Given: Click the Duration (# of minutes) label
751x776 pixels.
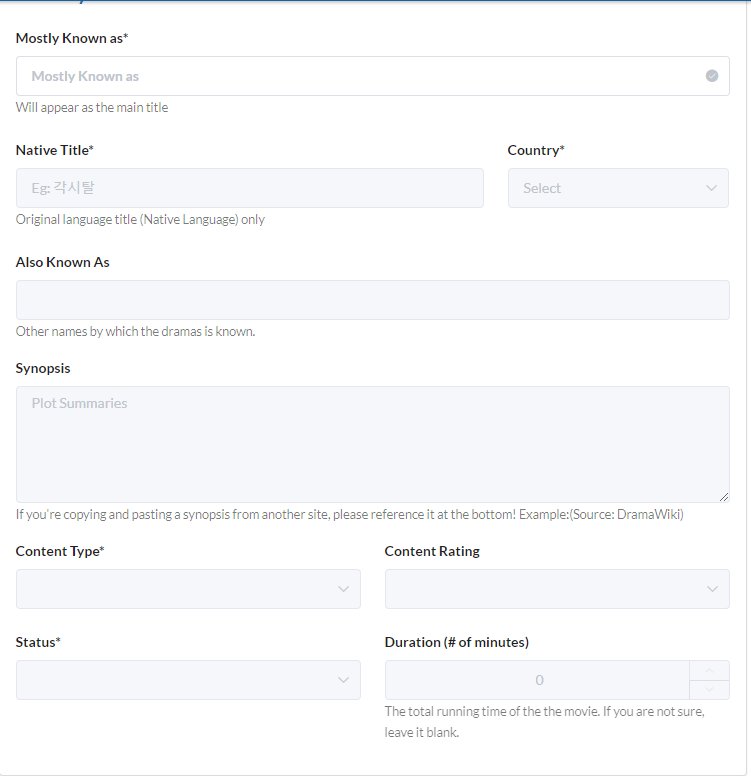Looking at the screenshot, I should click(x=457, y=642).
